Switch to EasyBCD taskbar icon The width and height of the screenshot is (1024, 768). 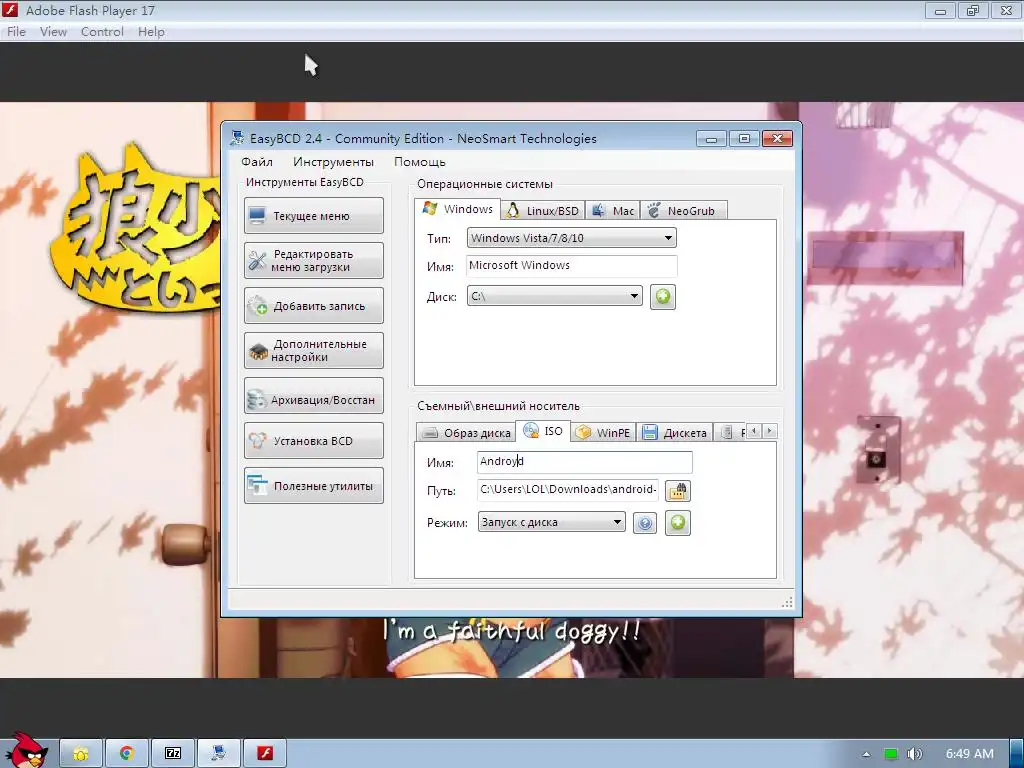tap(219, 754)
